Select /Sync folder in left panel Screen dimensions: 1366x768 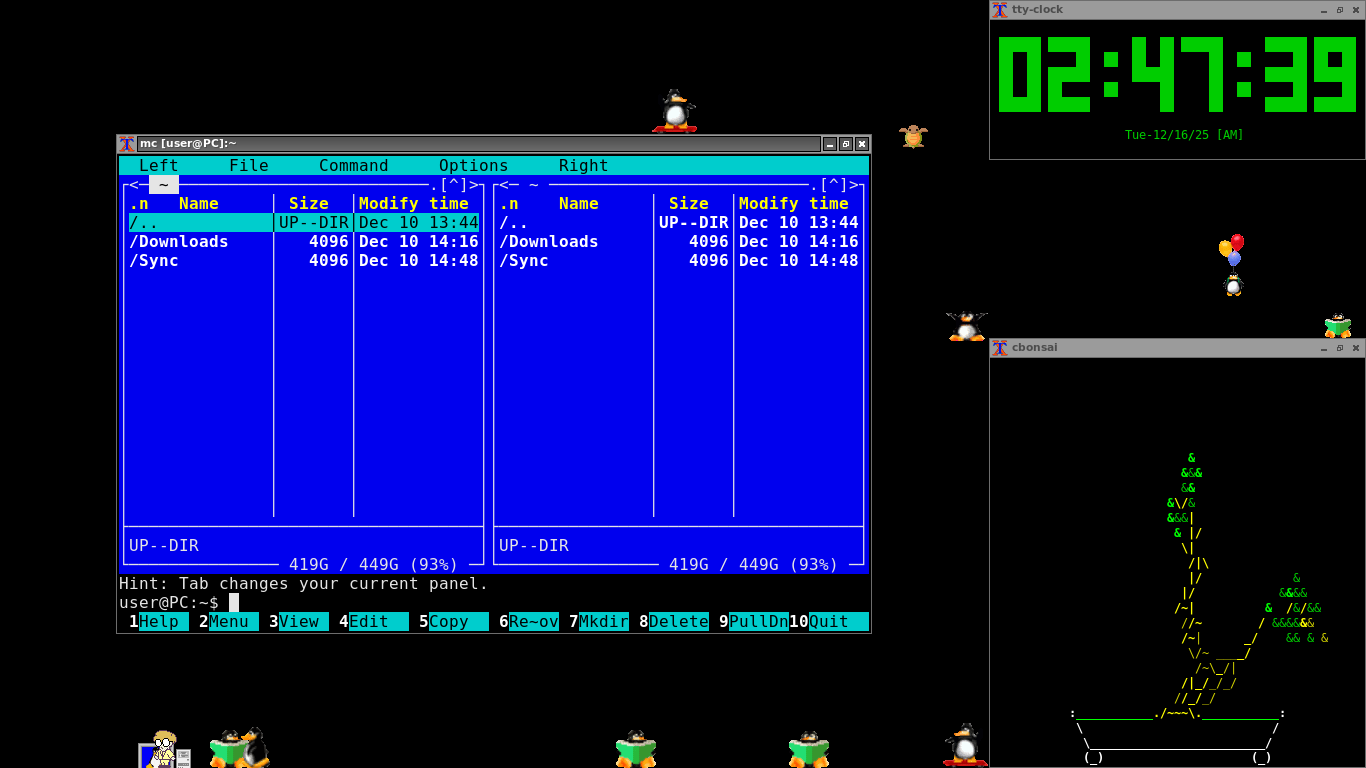[x=304, y=261]
